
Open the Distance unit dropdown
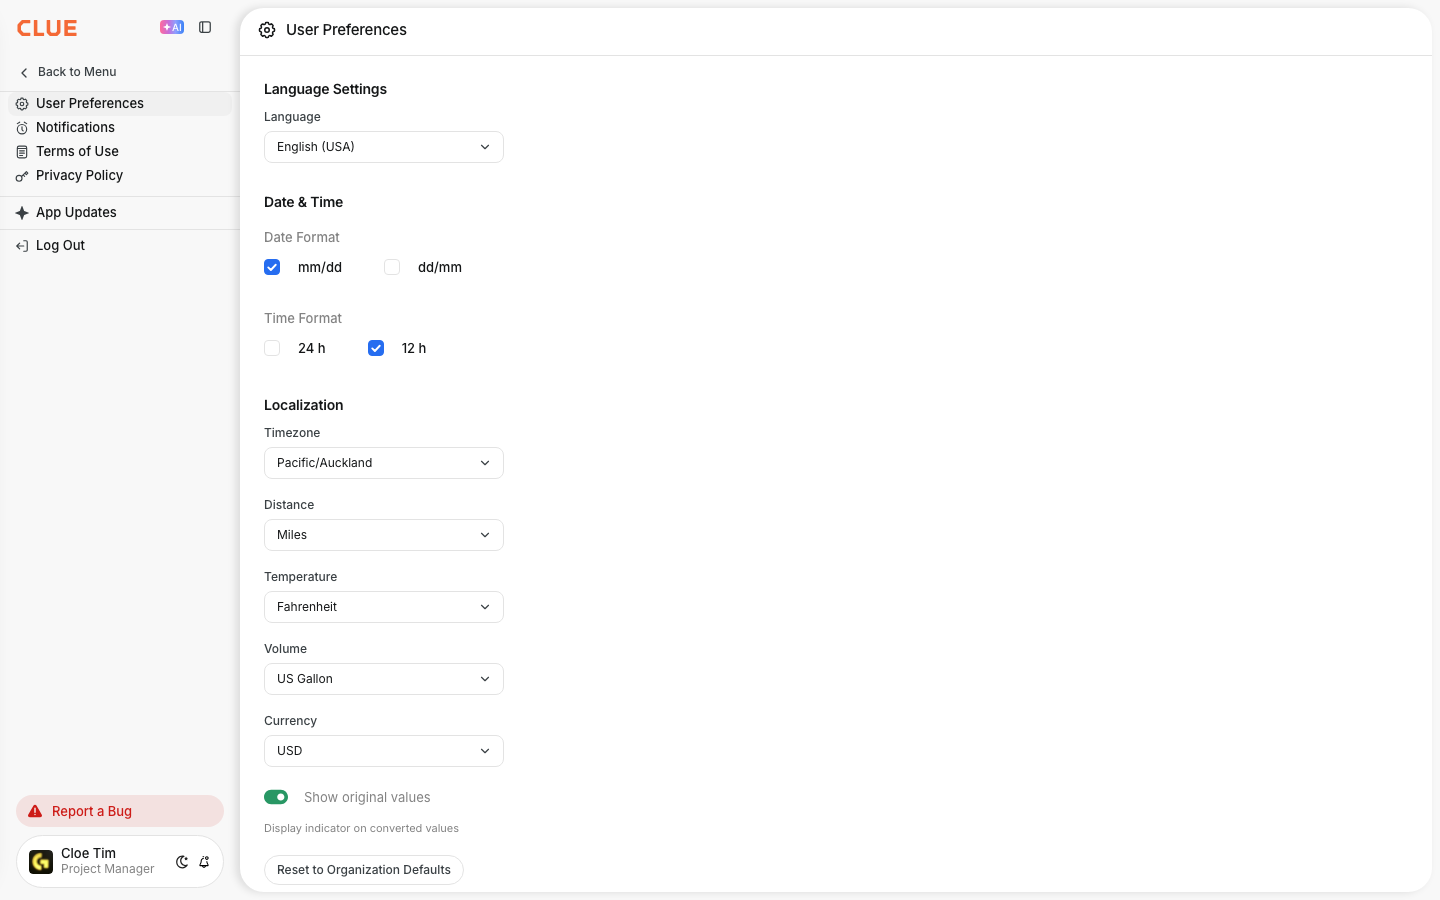(384, 535)
